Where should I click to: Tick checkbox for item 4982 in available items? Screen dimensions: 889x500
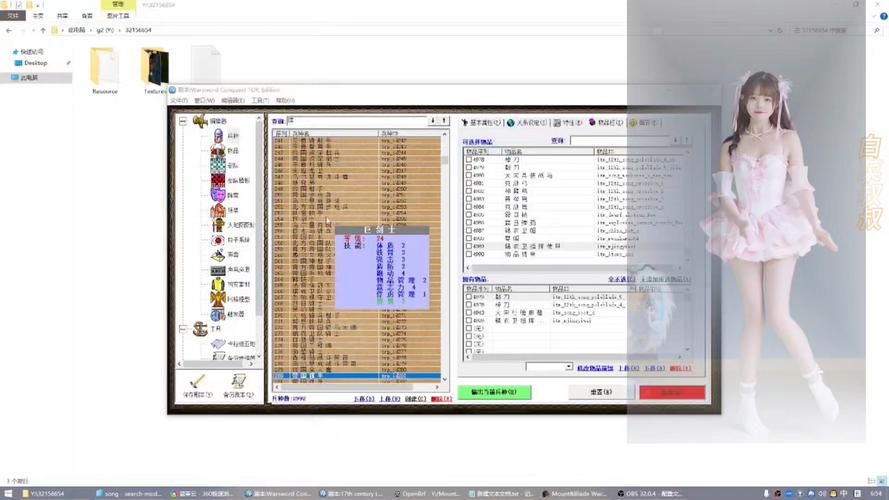coord(468,192)
